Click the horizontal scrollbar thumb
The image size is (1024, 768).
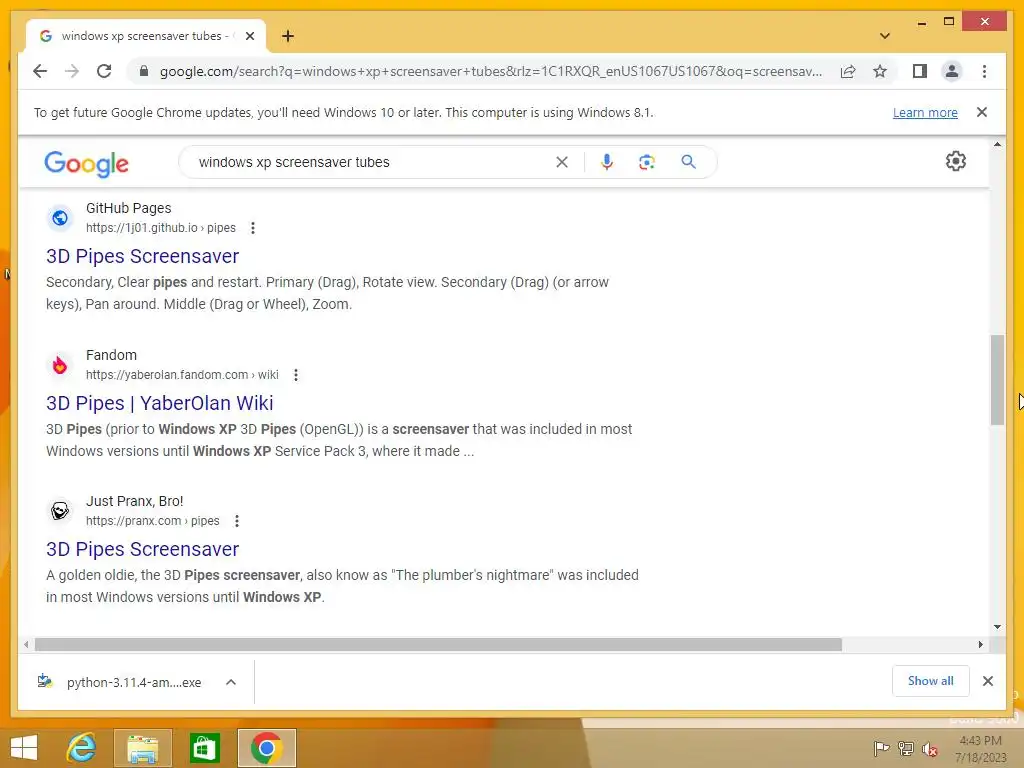pos(438,645)
